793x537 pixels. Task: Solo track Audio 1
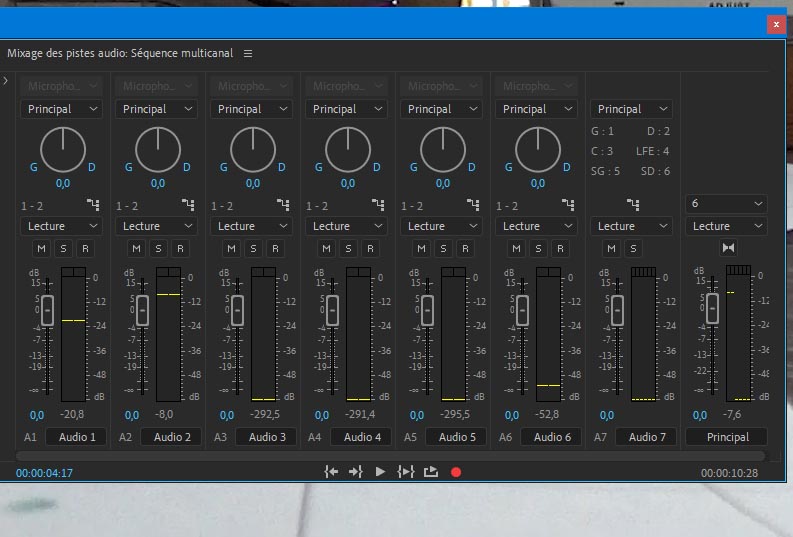[63, 248]
